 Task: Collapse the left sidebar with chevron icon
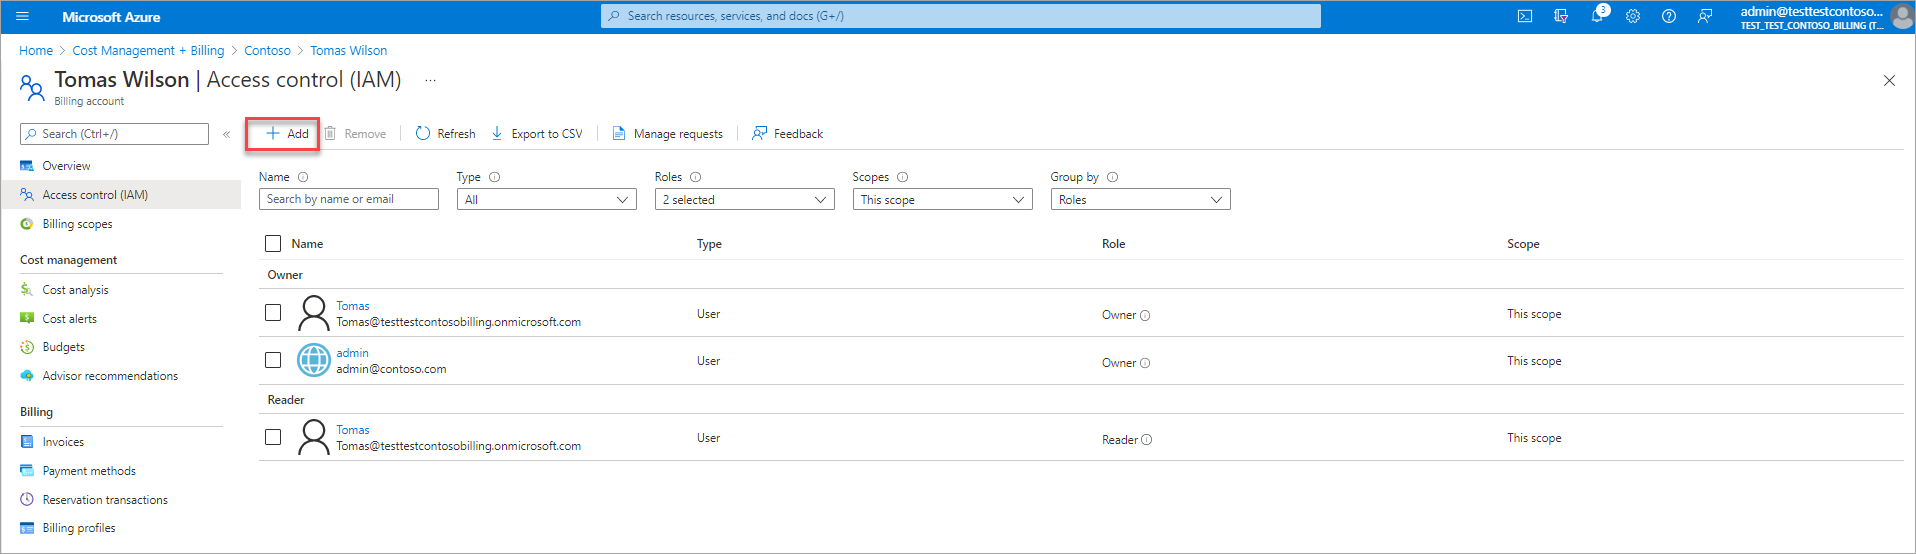[227, 134]
